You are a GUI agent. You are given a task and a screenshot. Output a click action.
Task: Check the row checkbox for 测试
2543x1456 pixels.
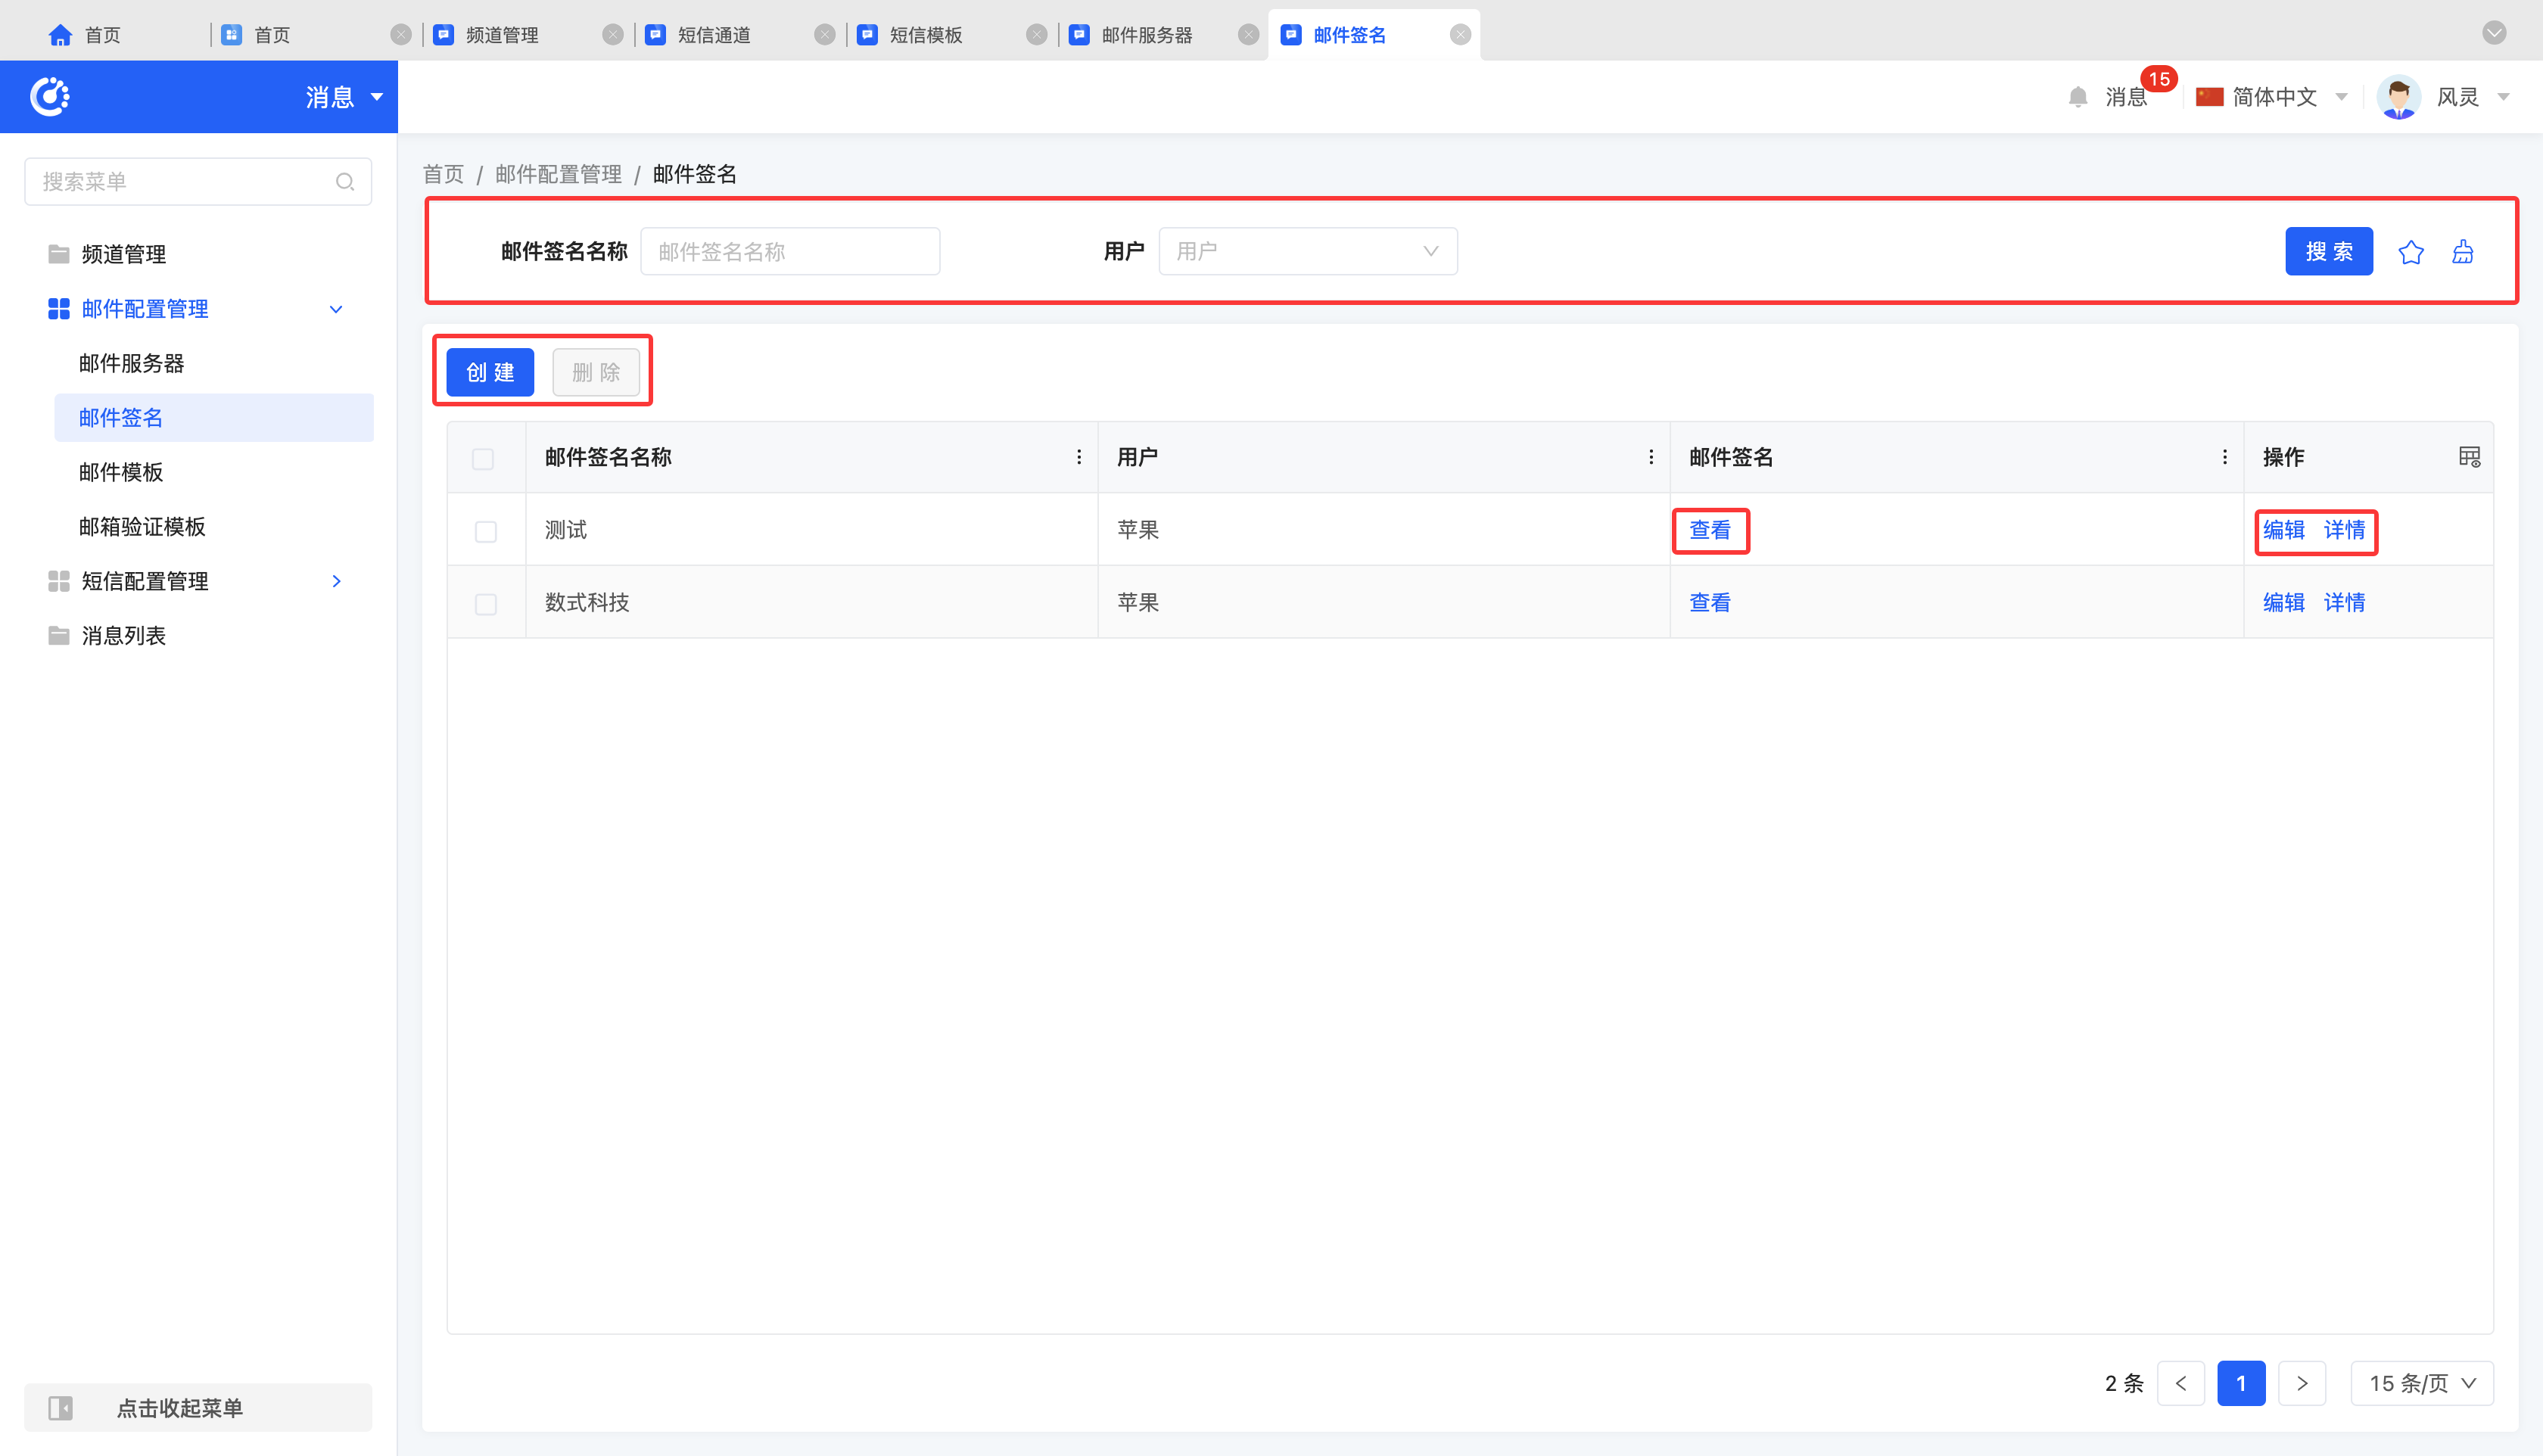(x=486, y=531)
